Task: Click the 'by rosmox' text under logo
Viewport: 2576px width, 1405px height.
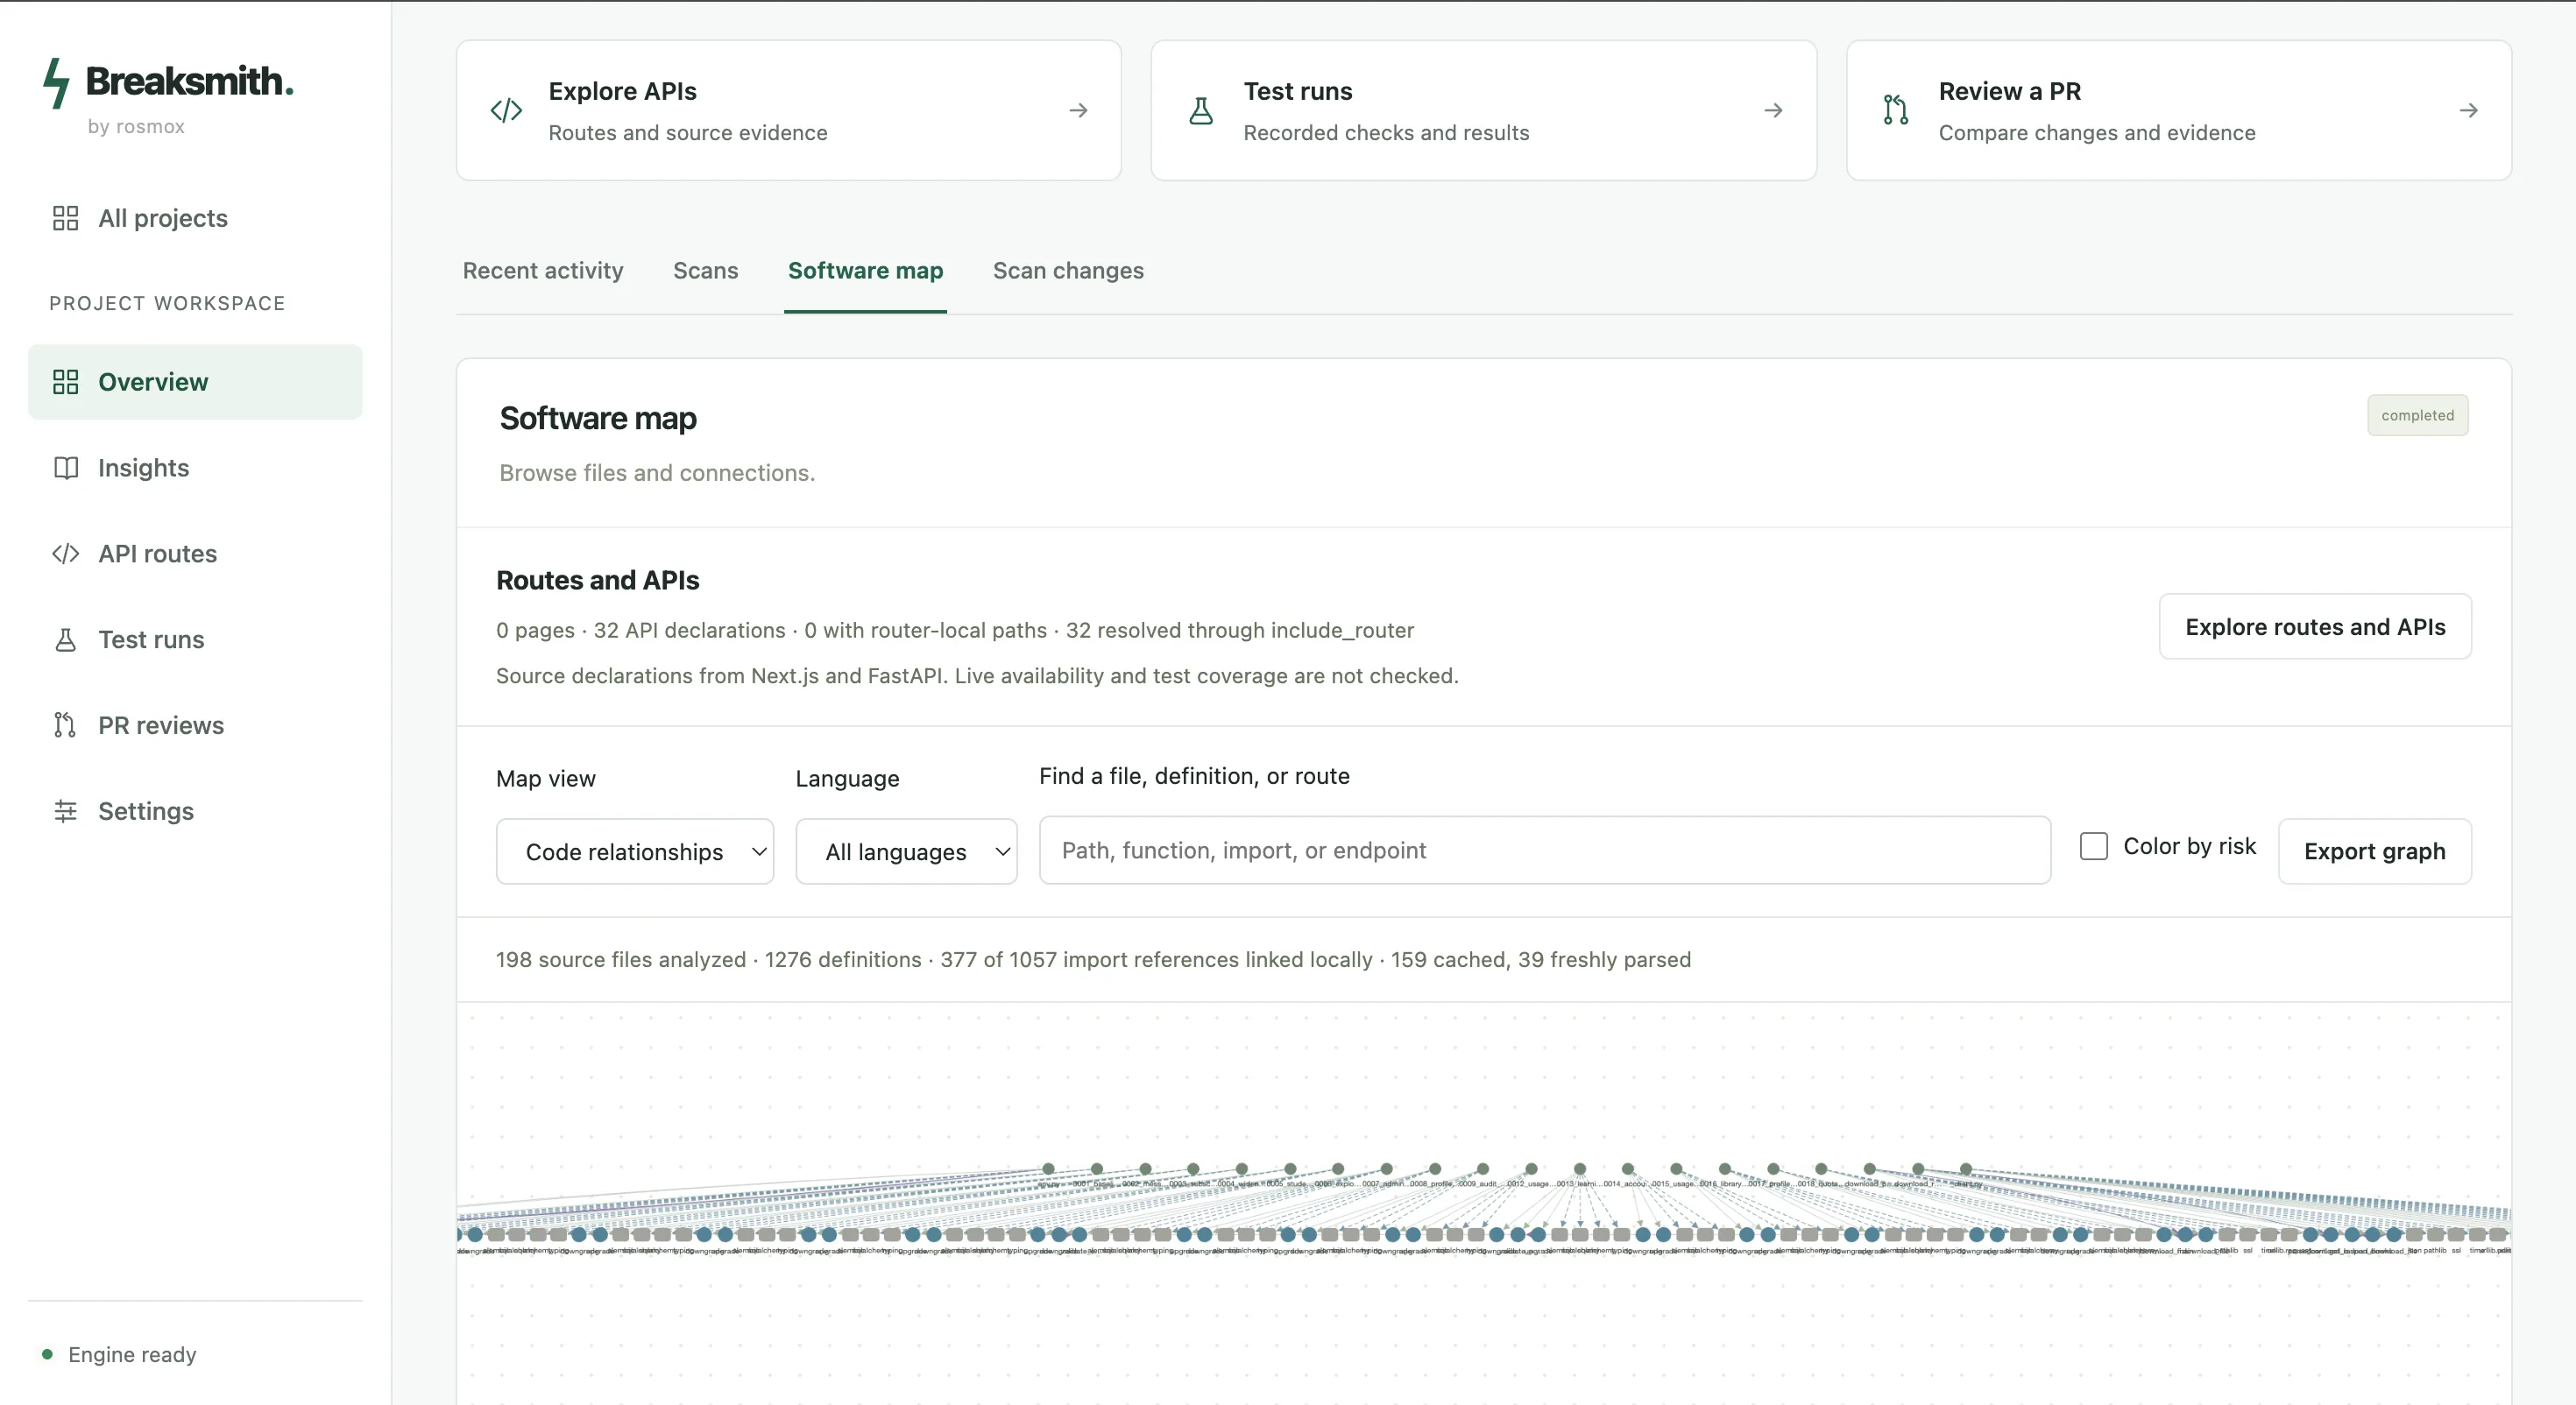Action: (x=136, y=126)
